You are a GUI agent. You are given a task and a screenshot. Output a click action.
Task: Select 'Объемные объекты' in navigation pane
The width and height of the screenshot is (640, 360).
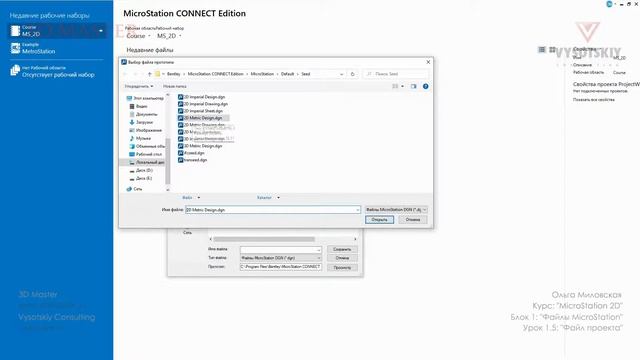(x=147, y=146)
